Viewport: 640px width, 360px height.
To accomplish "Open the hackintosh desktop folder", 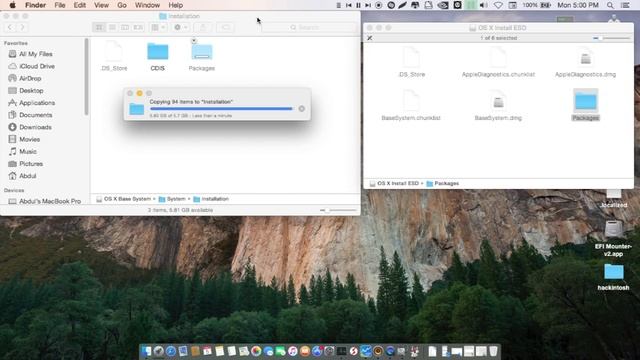I will point(613,277).
